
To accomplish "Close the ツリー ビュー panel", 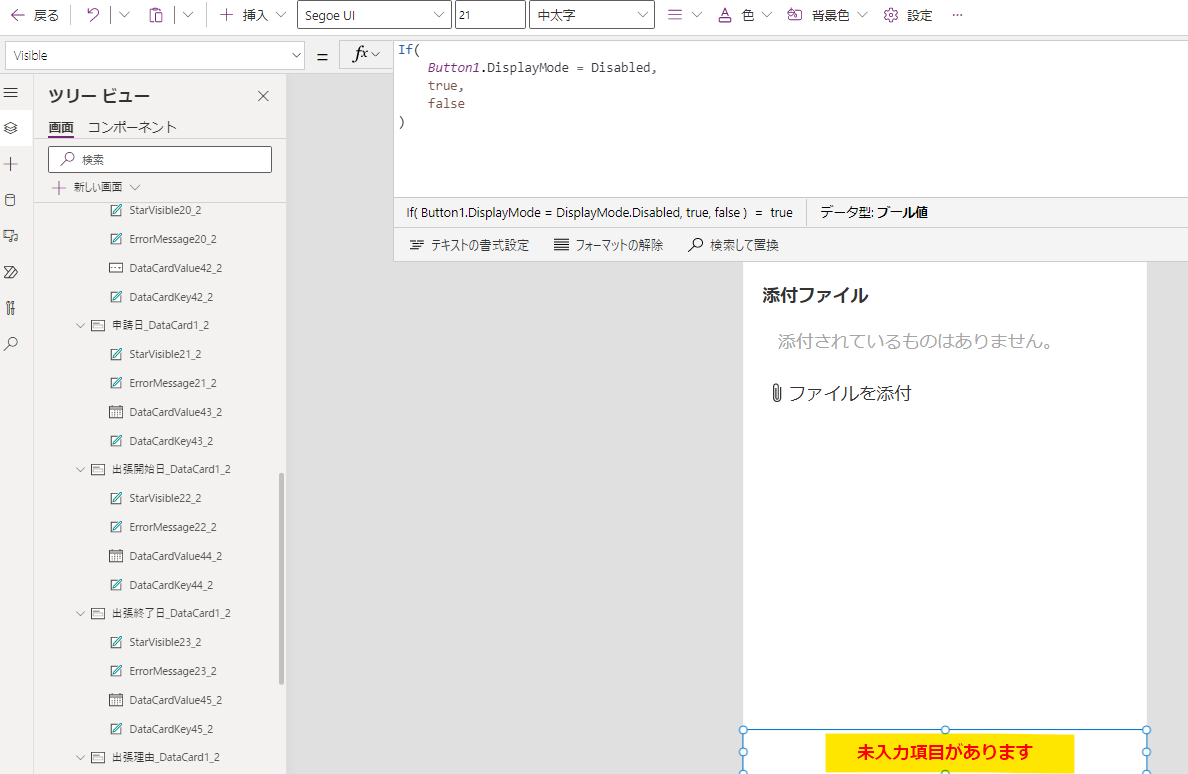I will click(x=263, y=96).
